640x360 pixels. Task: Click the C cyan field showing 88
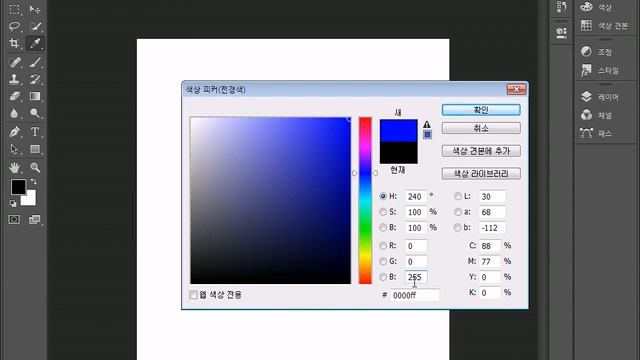489,246
